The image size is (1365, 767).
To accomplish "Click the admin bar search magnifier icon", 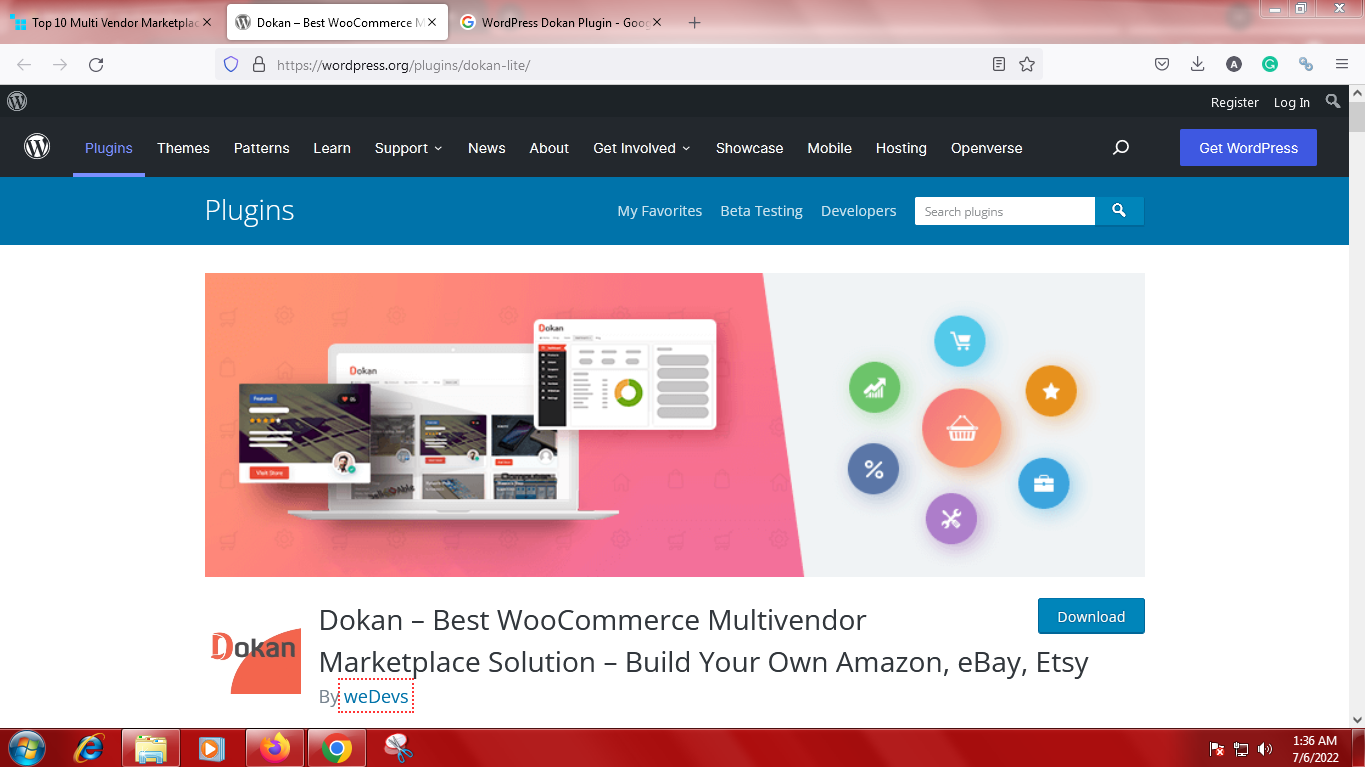I will click(x=1333, y=101).
